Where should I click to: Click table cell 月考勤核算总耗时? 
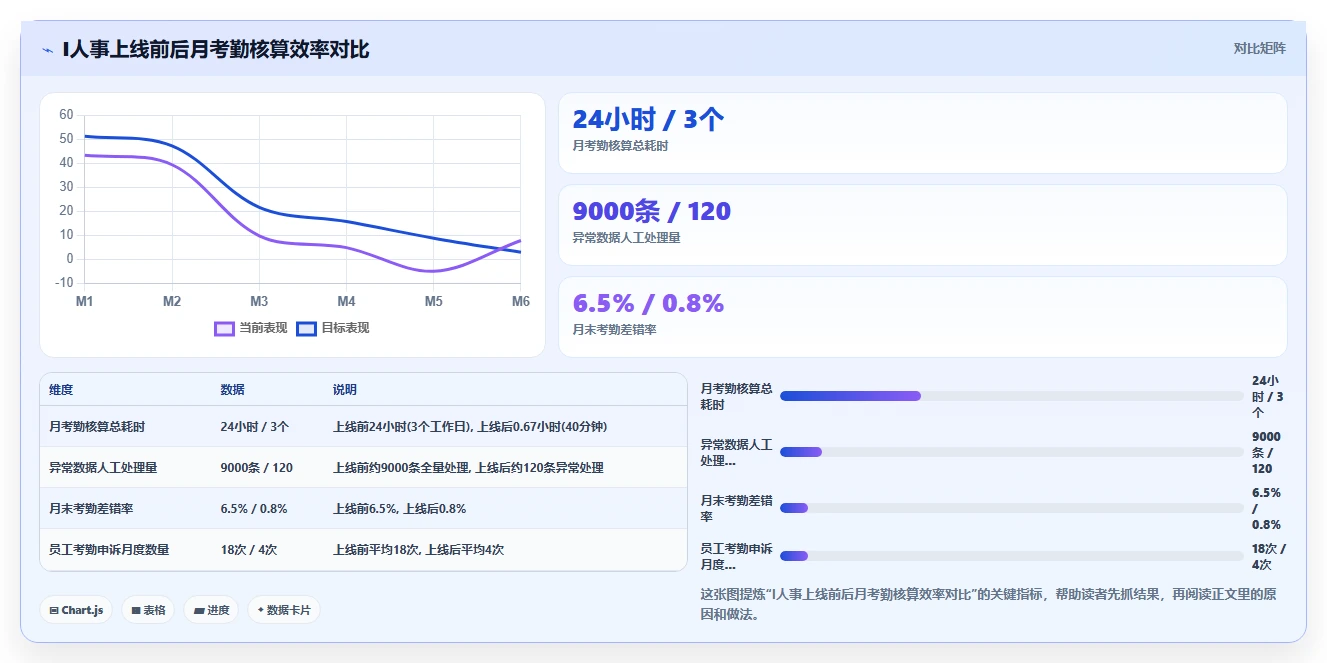[97, 427]
